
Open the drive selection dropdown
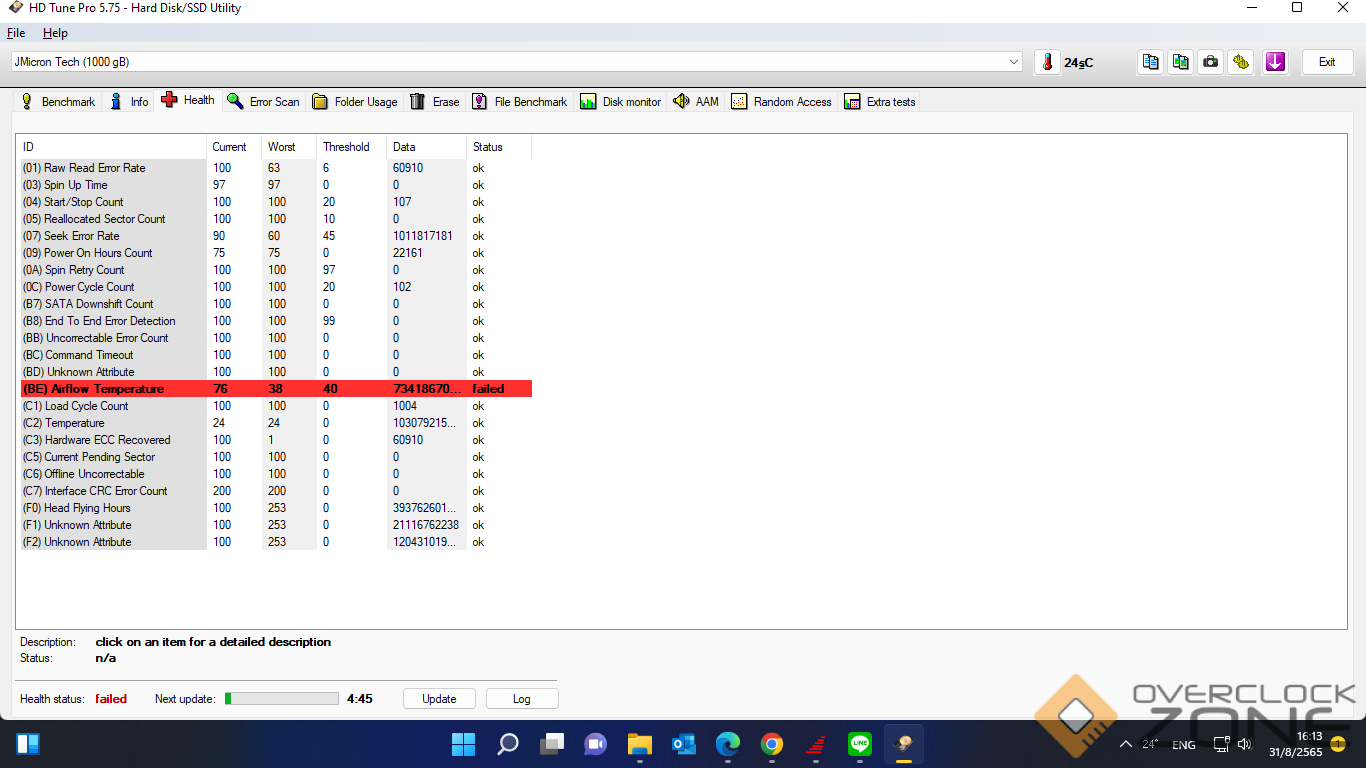pos(516,62)
